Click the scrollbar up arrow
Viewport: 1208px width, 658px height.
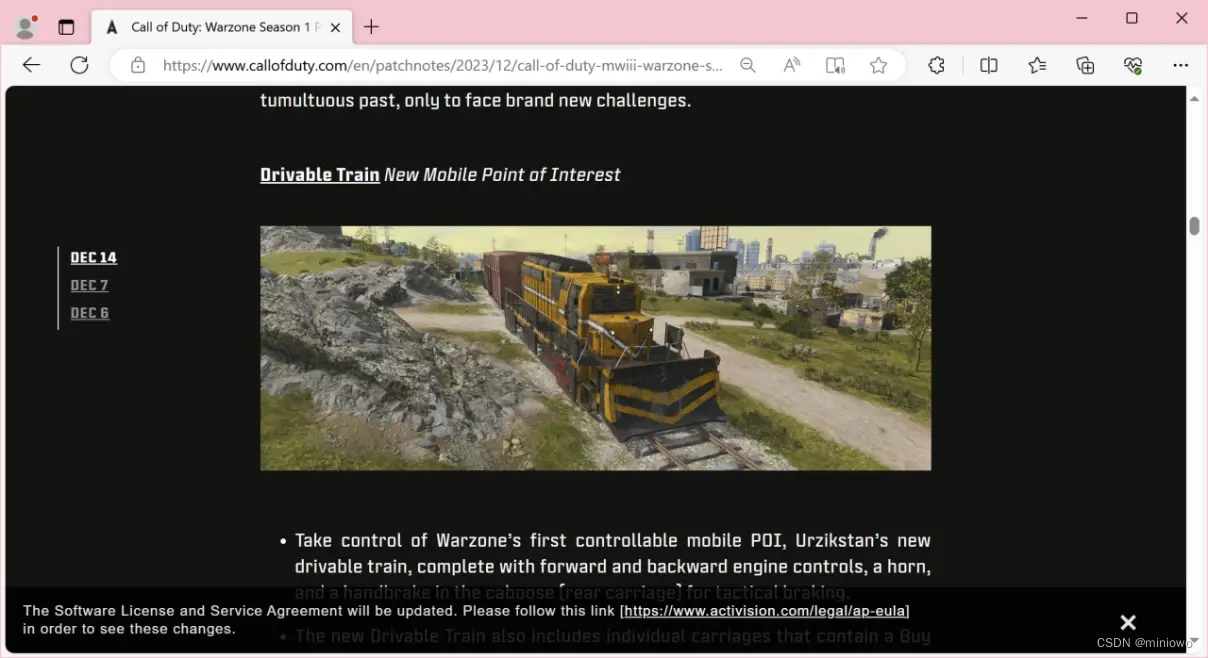click(x=1194, y=99)
